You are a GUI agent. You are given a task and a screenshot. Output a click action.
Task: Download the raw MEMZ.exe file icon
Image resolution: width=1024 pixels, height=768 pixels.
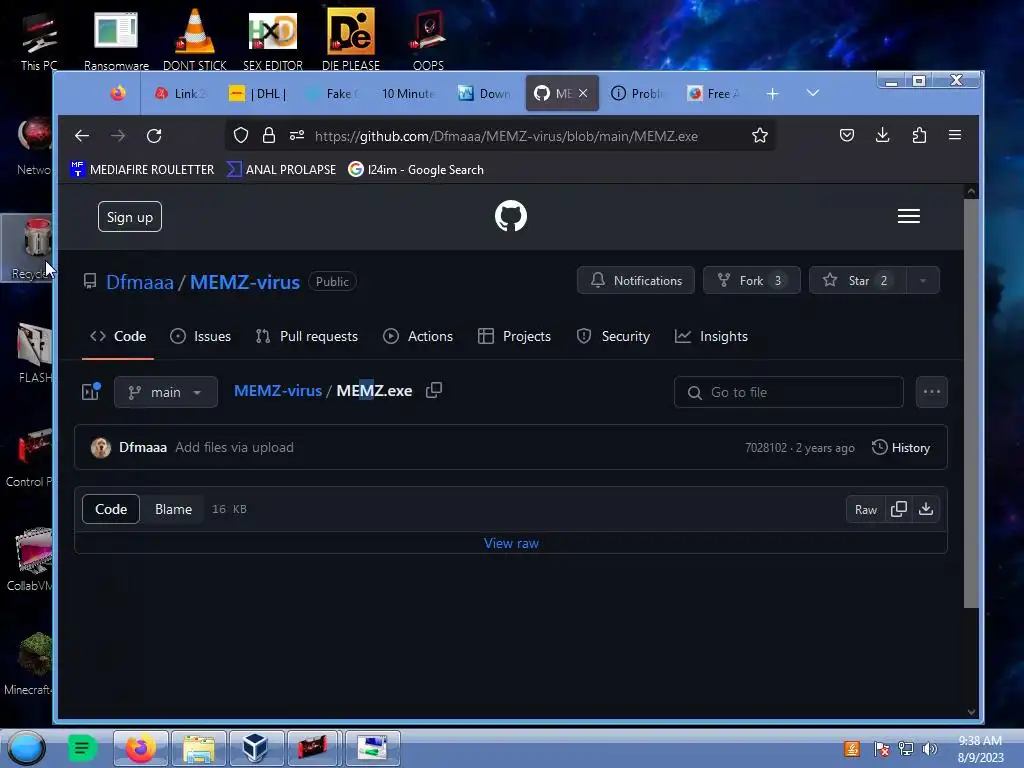point(925,509)
